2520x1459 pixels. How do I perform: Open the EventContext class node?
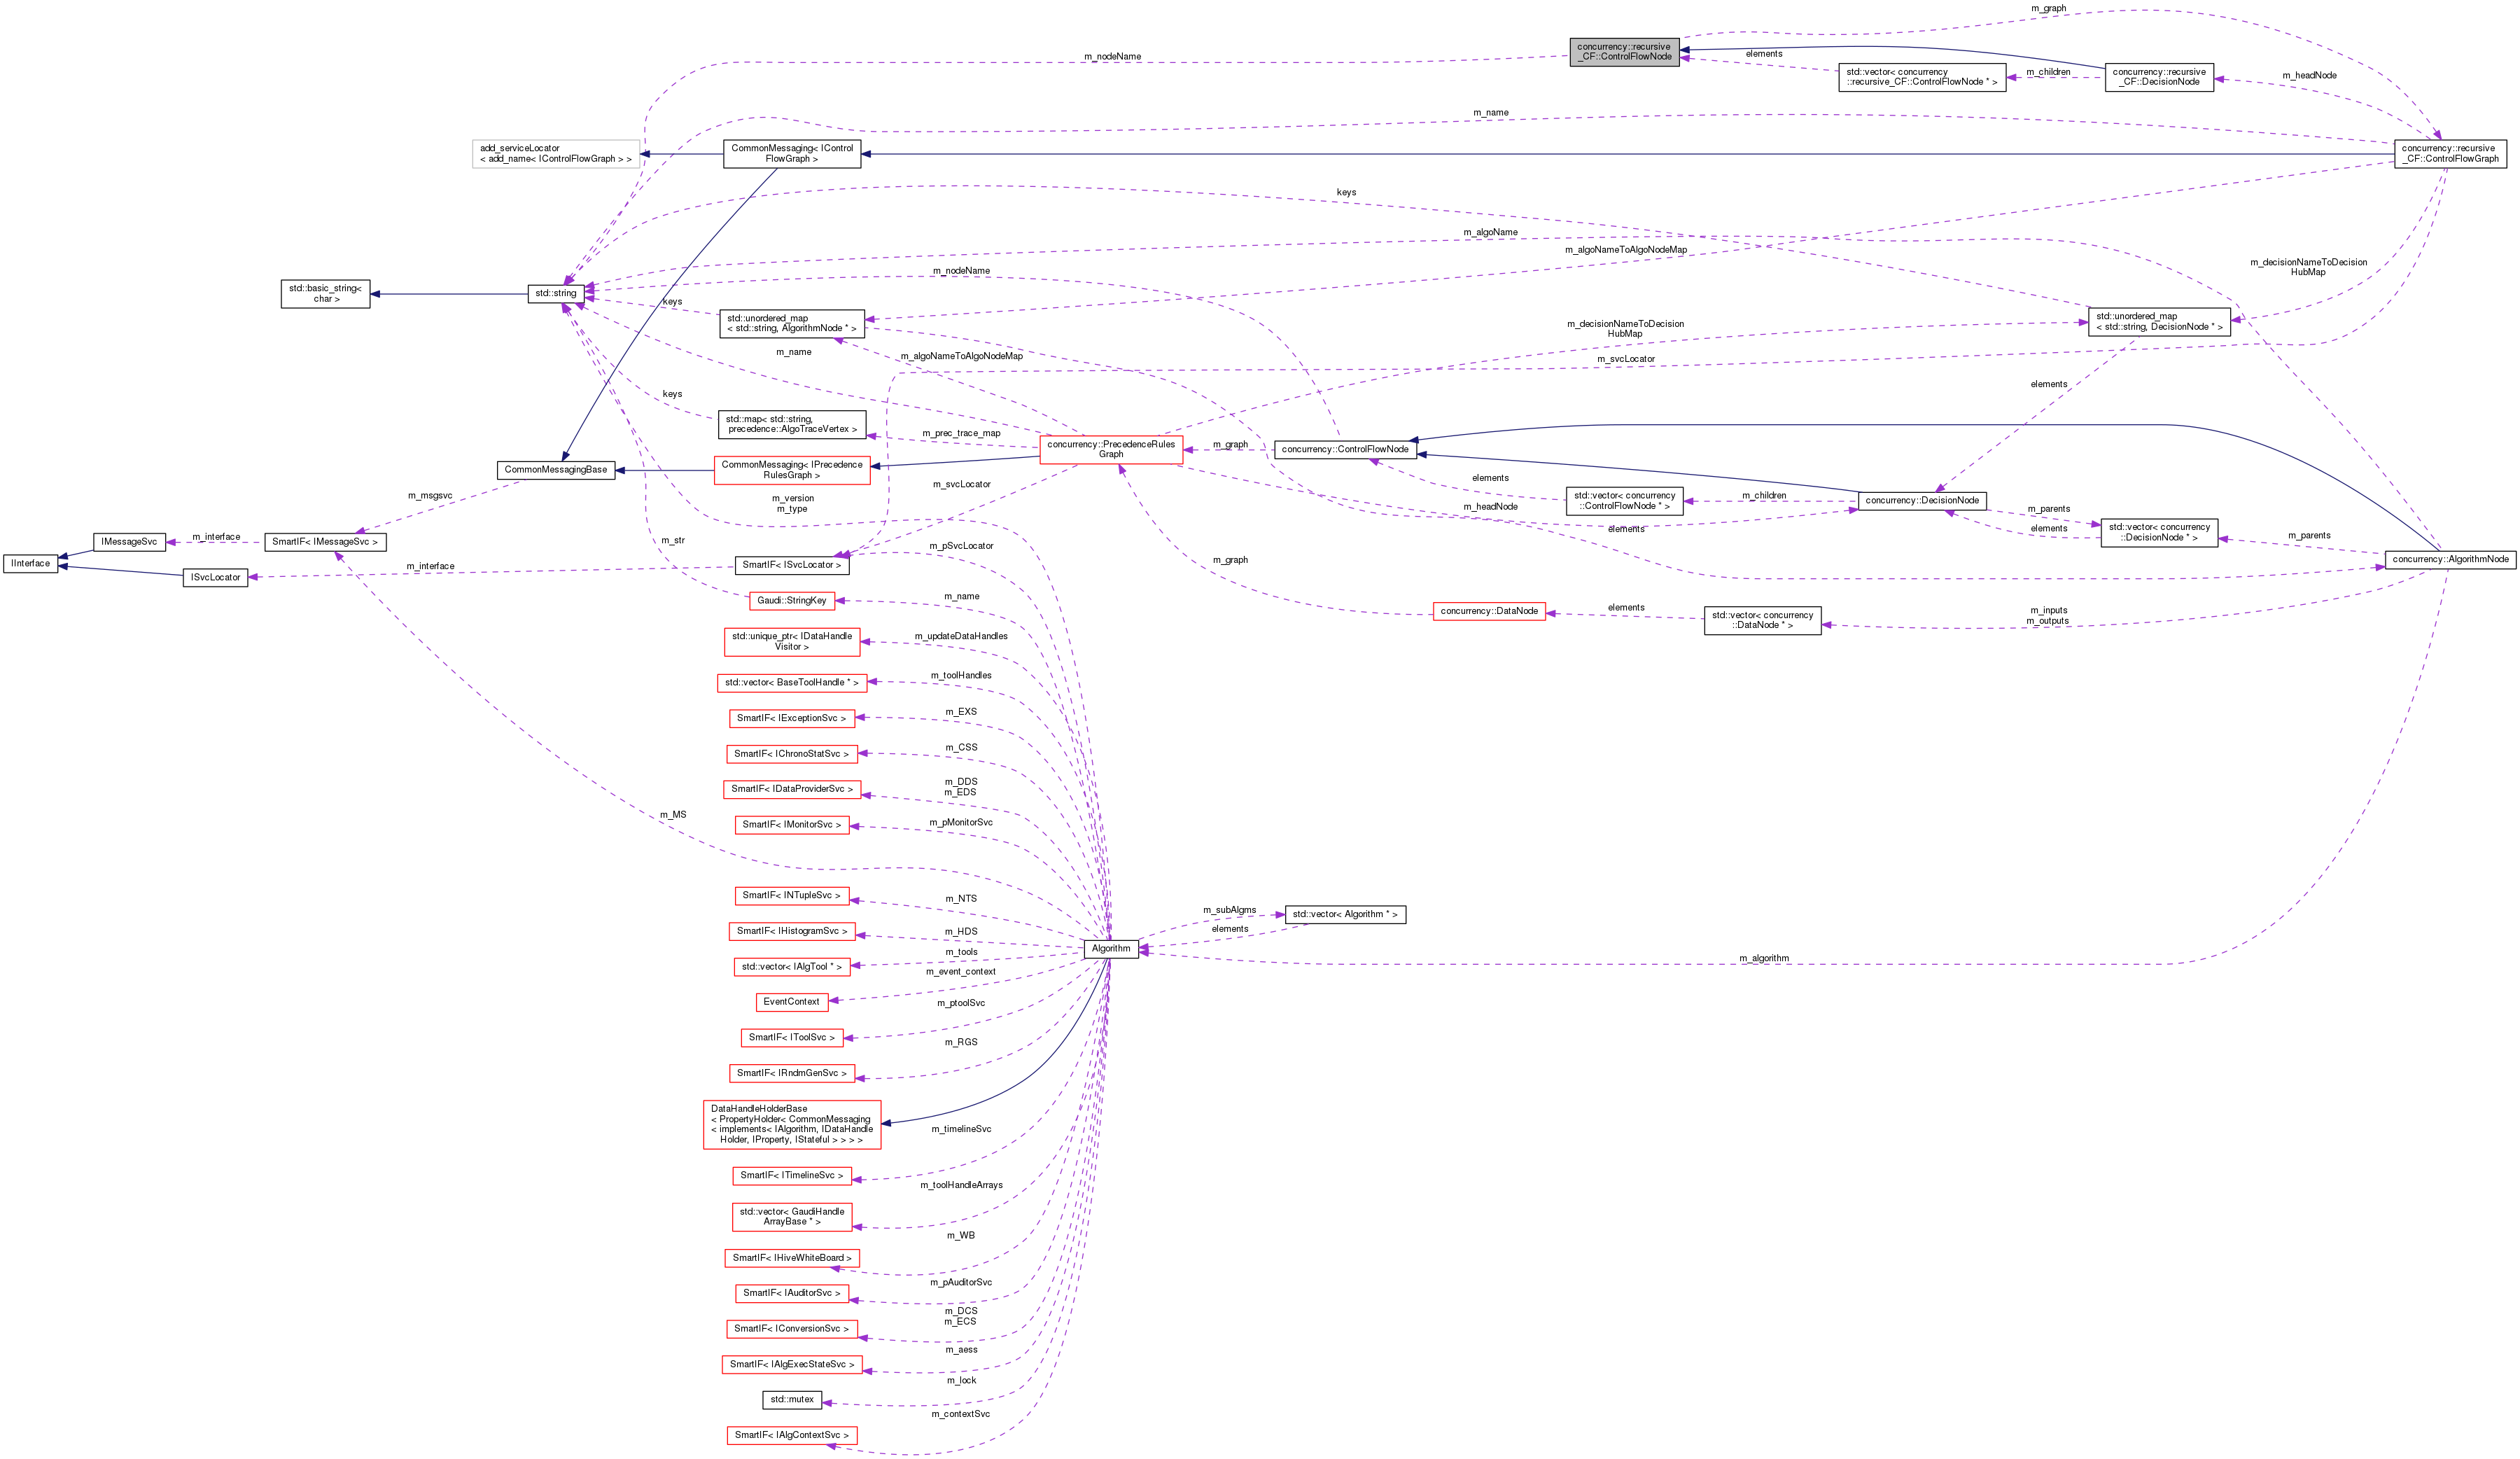click(791, 1001)
